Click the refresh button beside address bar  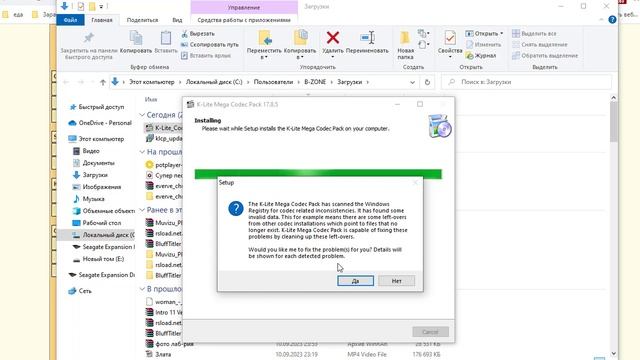[x=427, y=82]
